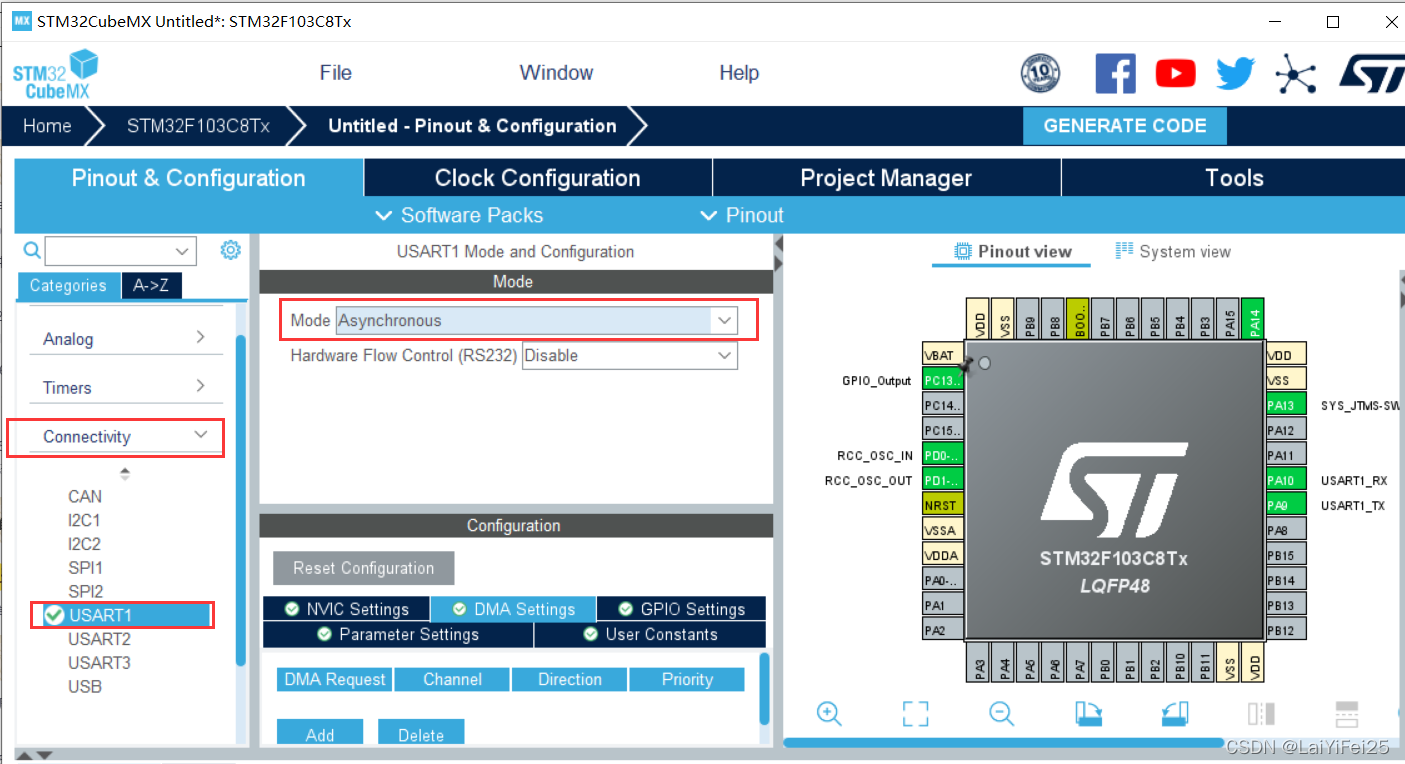This screenshot has height=764, width=1405.
Task: Click the DMA Settings check icon
Action: click(x=459, y=609)
